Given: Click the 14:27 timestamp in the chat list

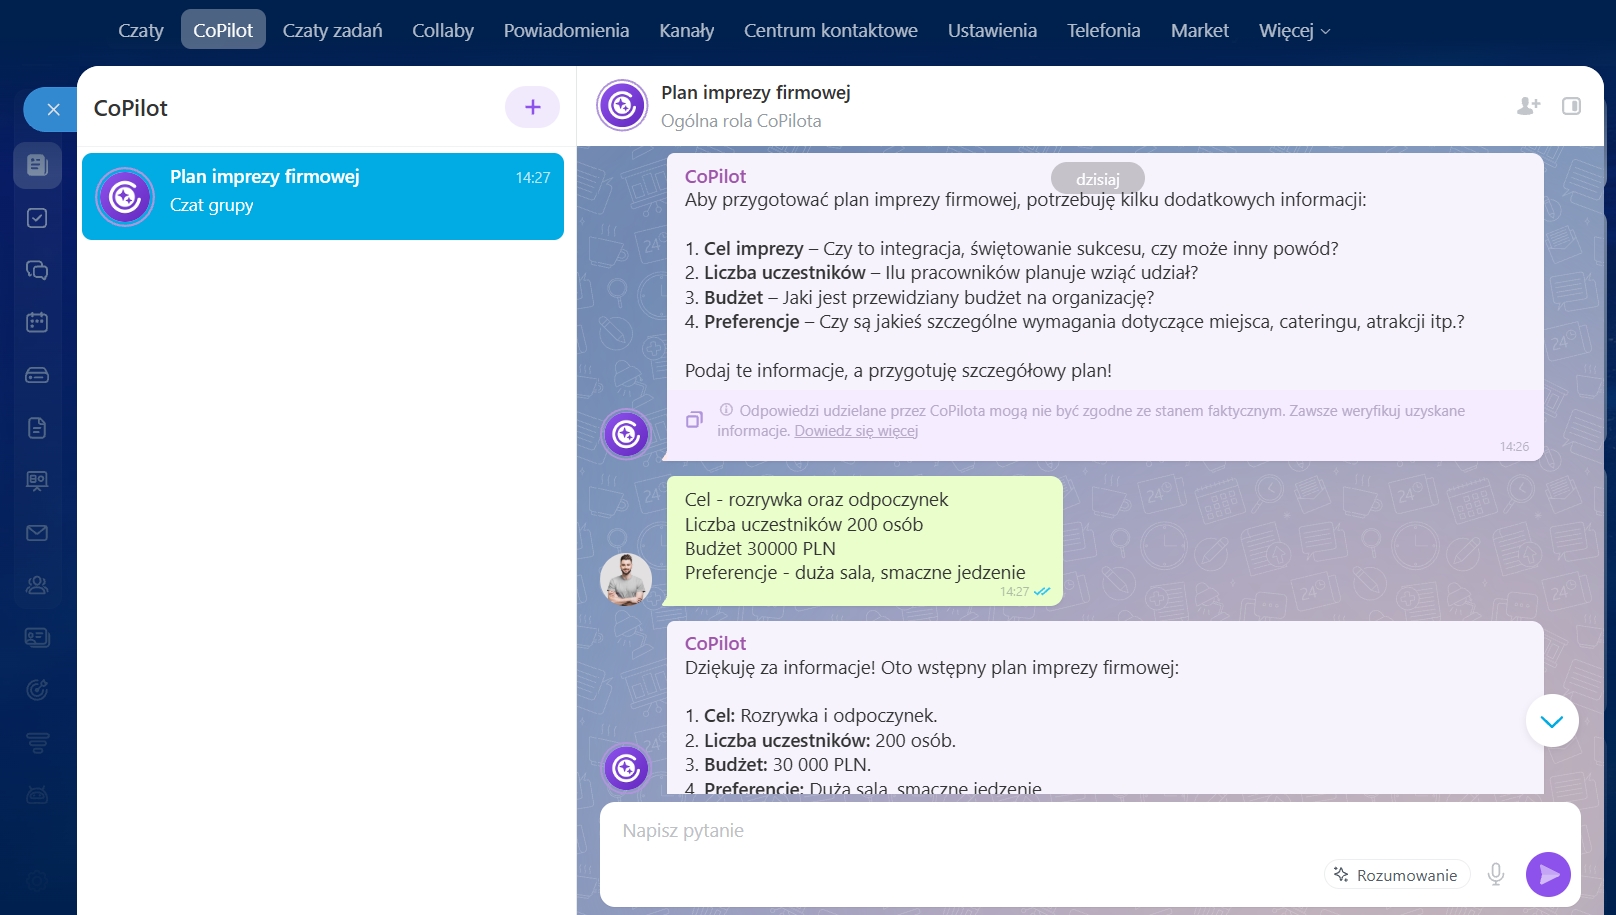Looking at the screenshot, I should coord(533,177).
